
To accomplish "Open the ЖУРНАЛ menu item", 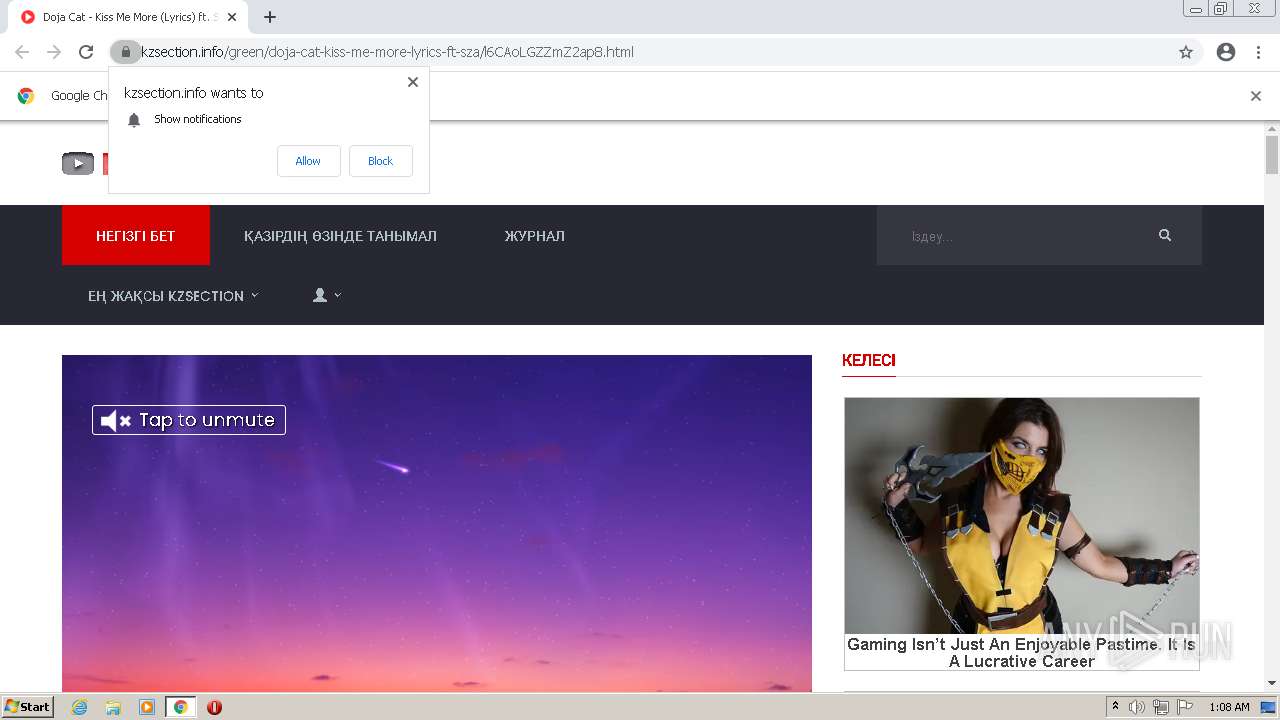I will point(534,236).
